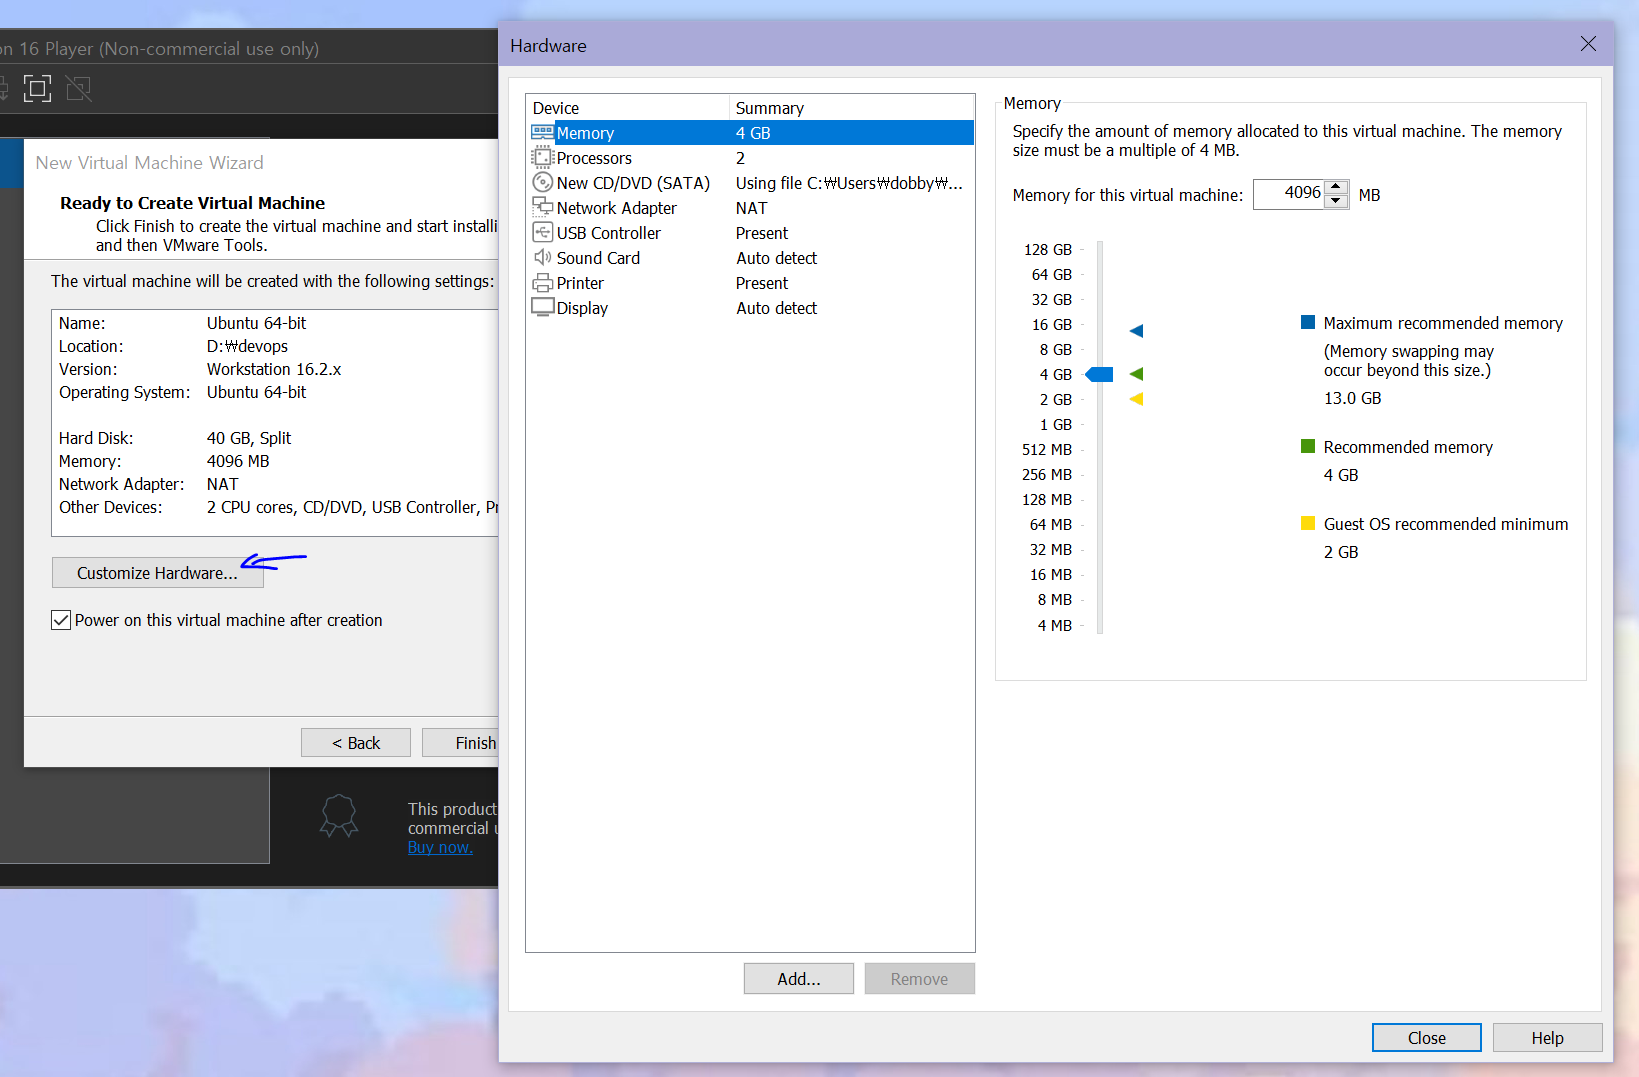Click the Device column header
Viewport: 1639px width, 1077px height.
[628, 108]
